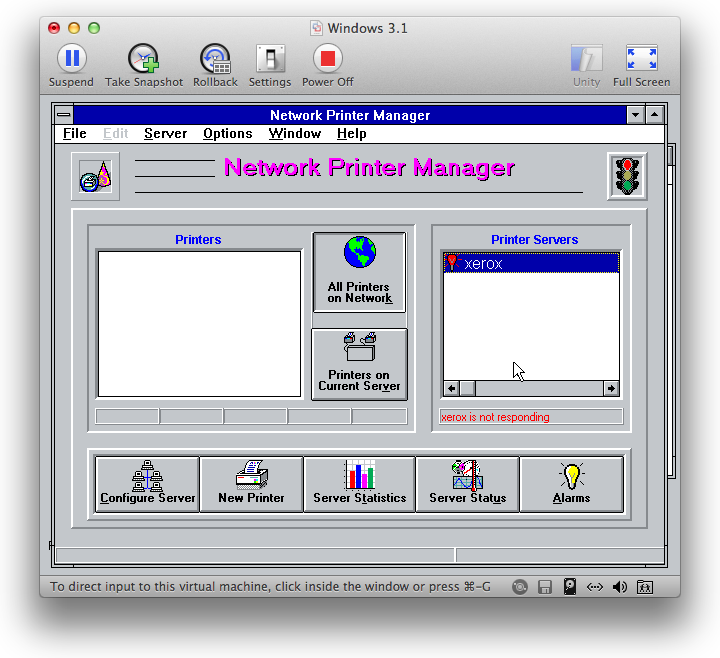Image resolution: width=720 pixels, height=658 pixels.
Task: Click inside the empty Printers list box
Action: click(199, 324)
